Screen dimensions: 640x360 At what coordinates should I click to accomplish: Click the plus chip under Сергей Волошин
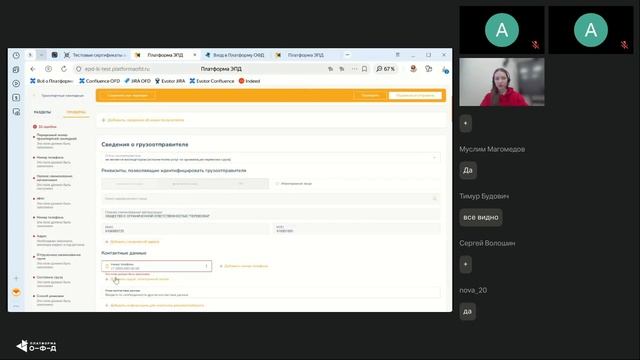(x=466, y=264)
